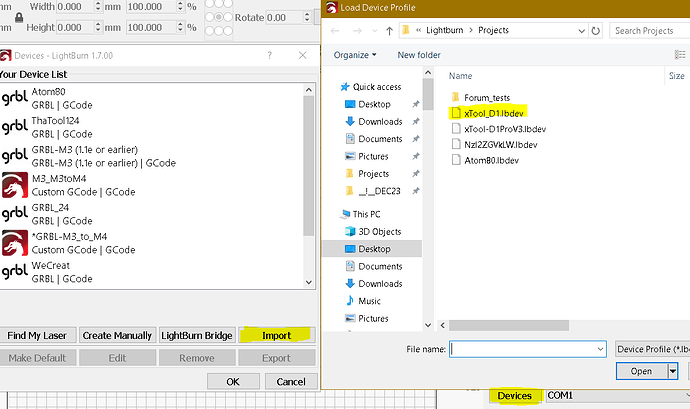Select the WeCreat device entry

[x=151, y=272]
